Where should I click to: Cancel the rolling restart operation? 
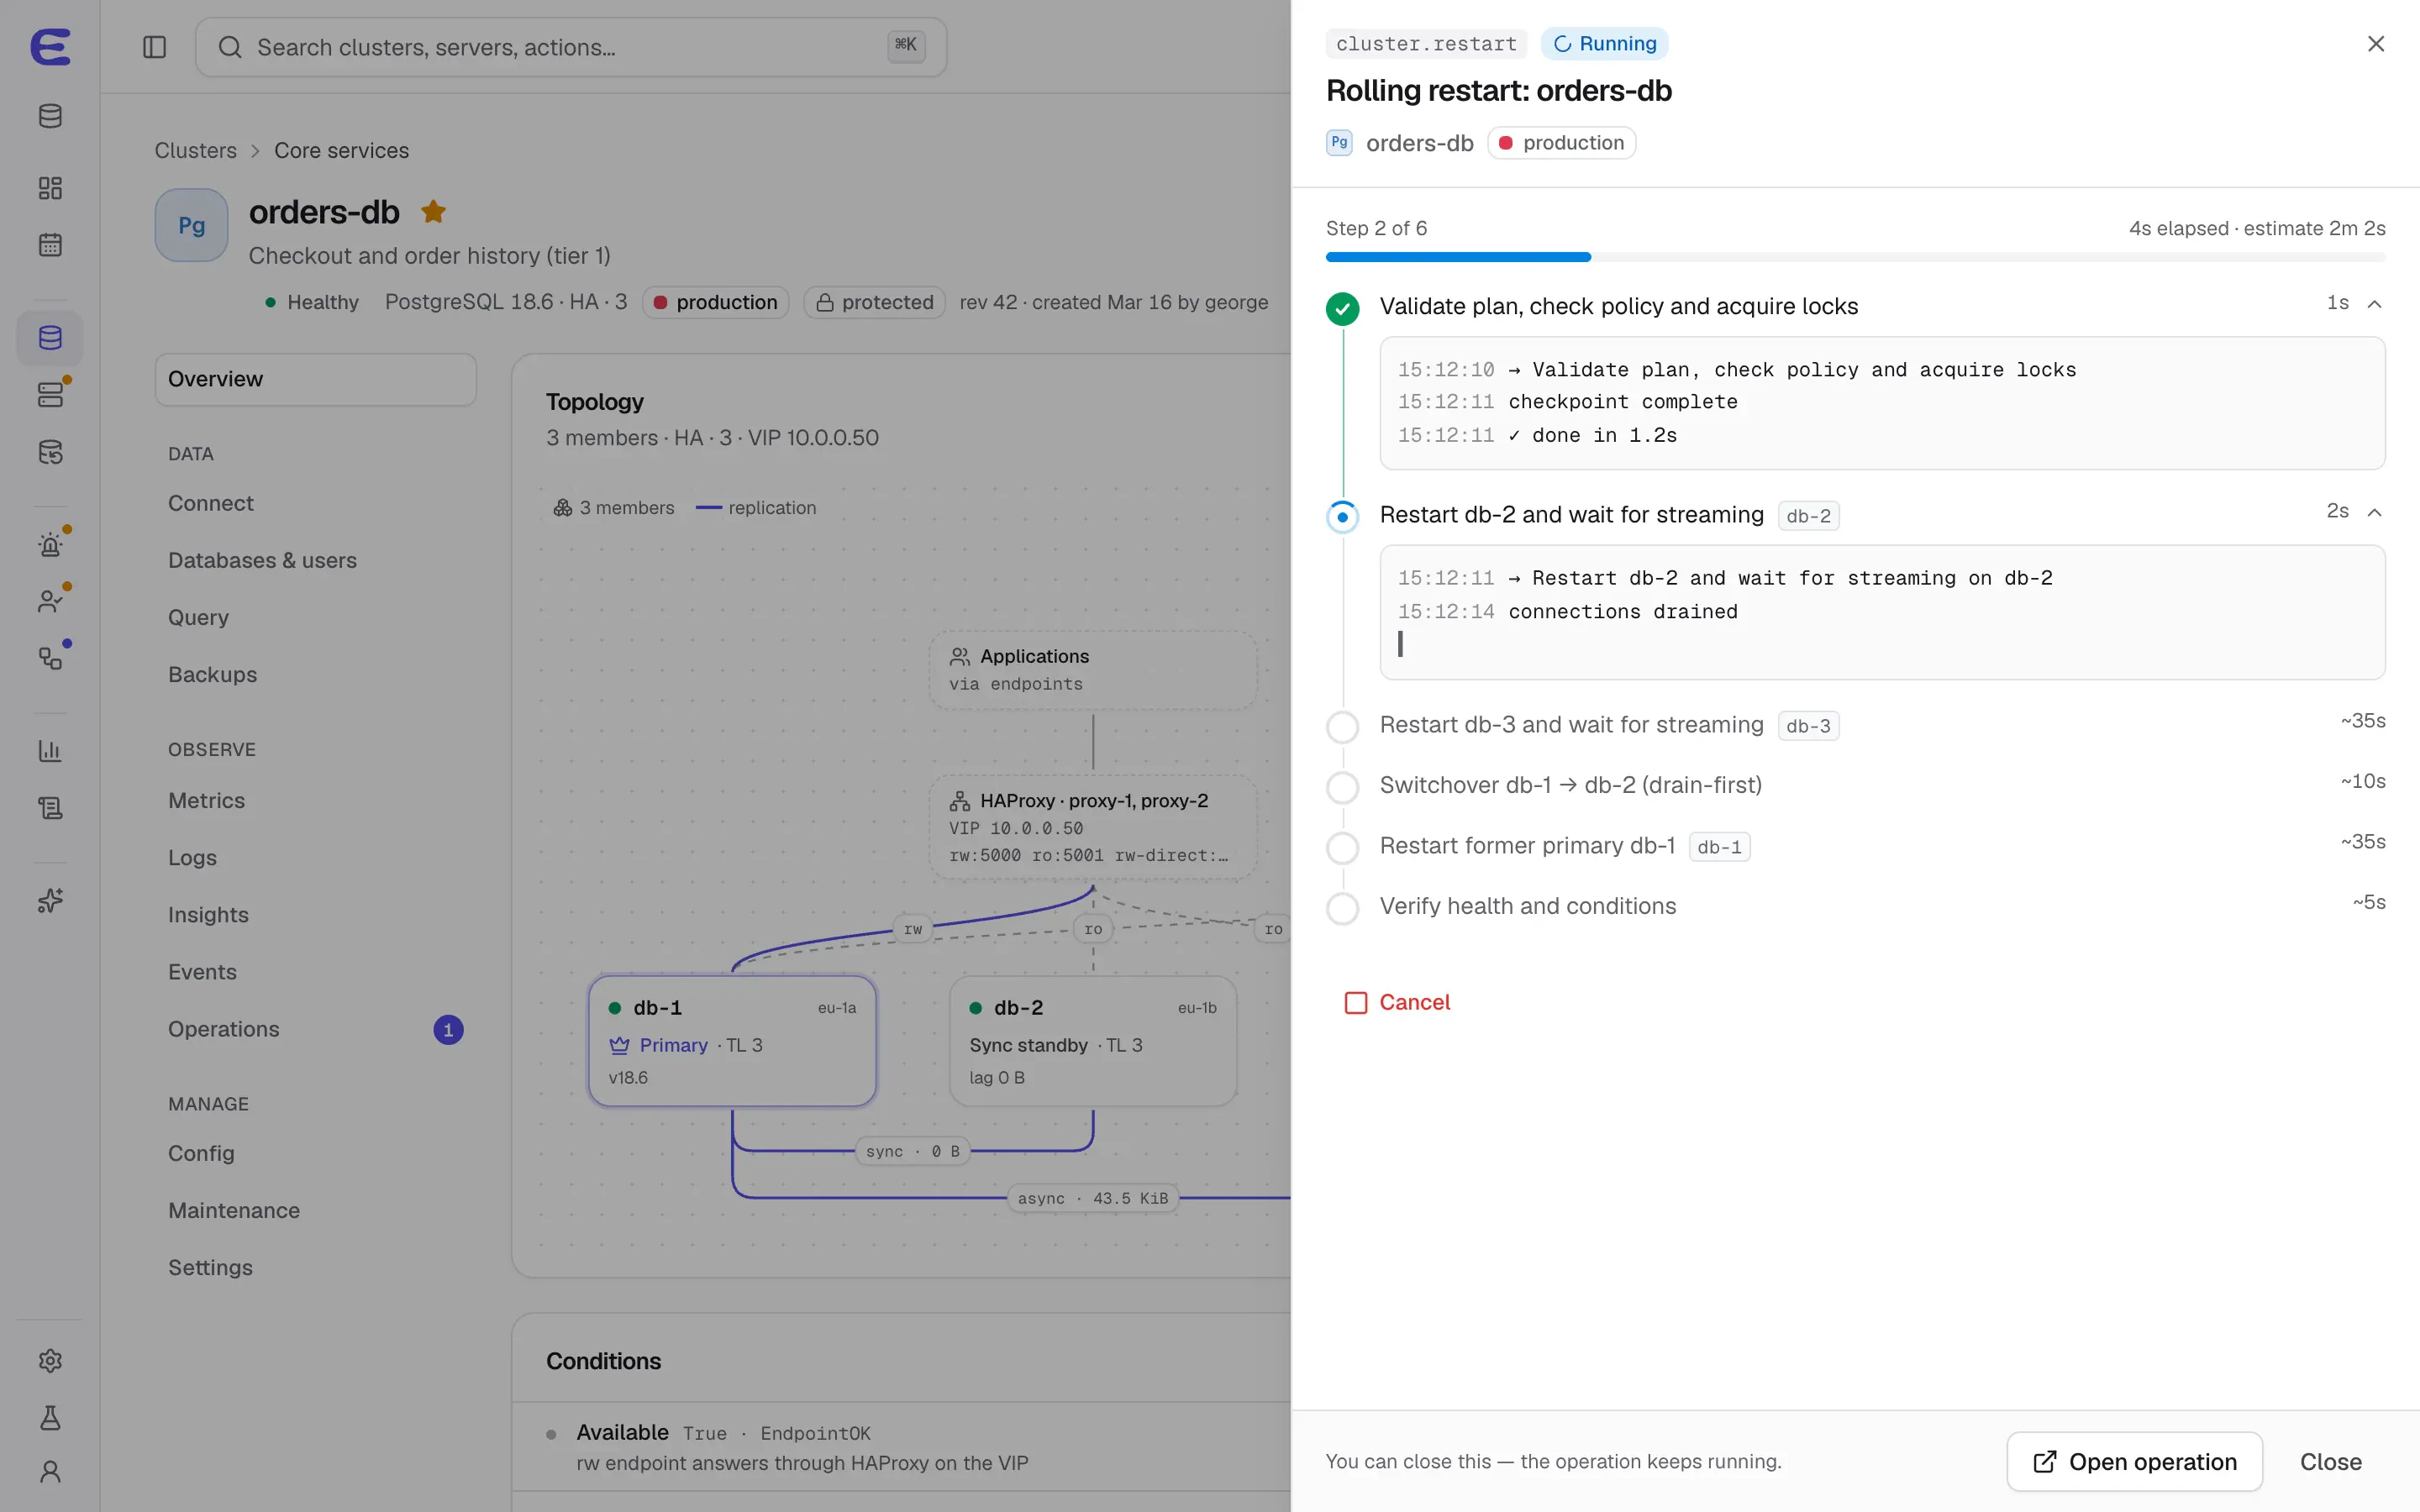pos(1398,1002)
